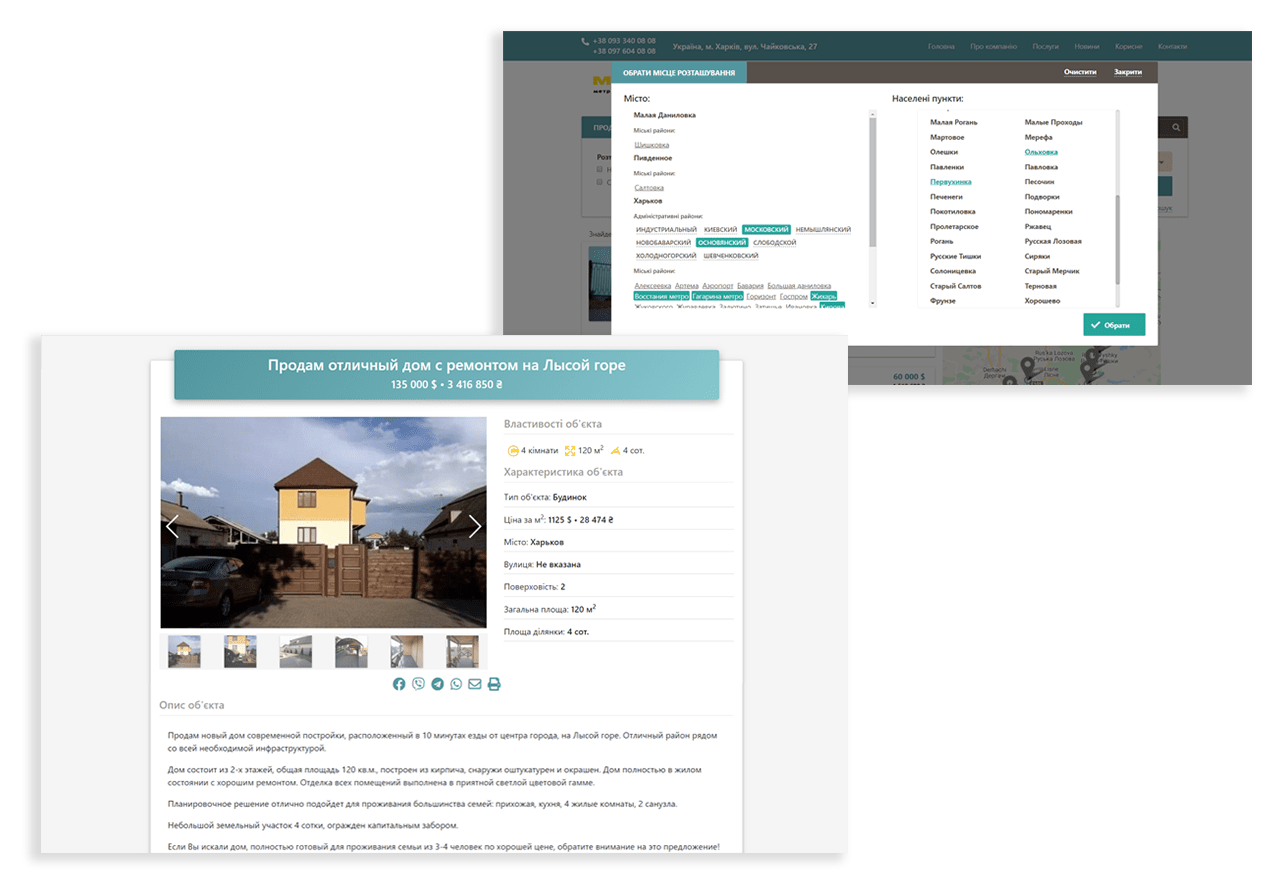
Task: Share listing on Facebook icon
Action: 399,684
